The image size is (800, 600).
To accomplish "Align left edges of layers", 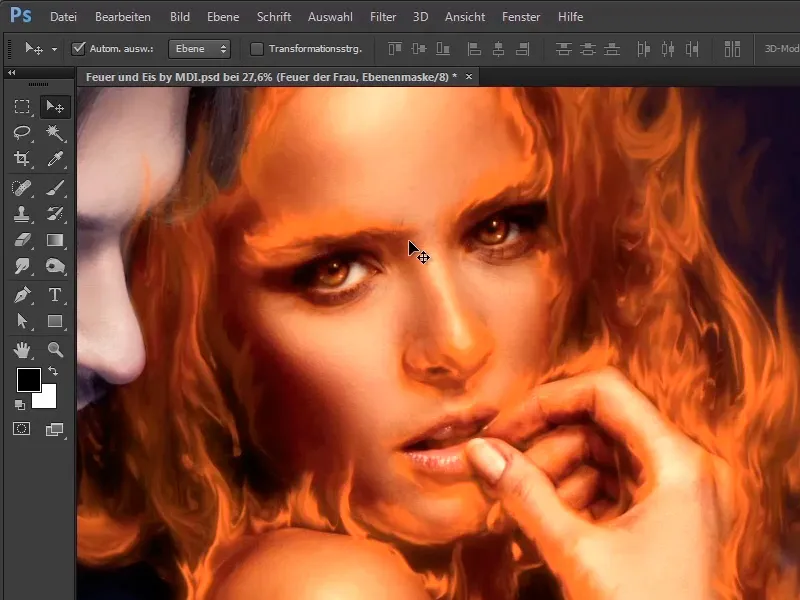I will pos(474,49).
